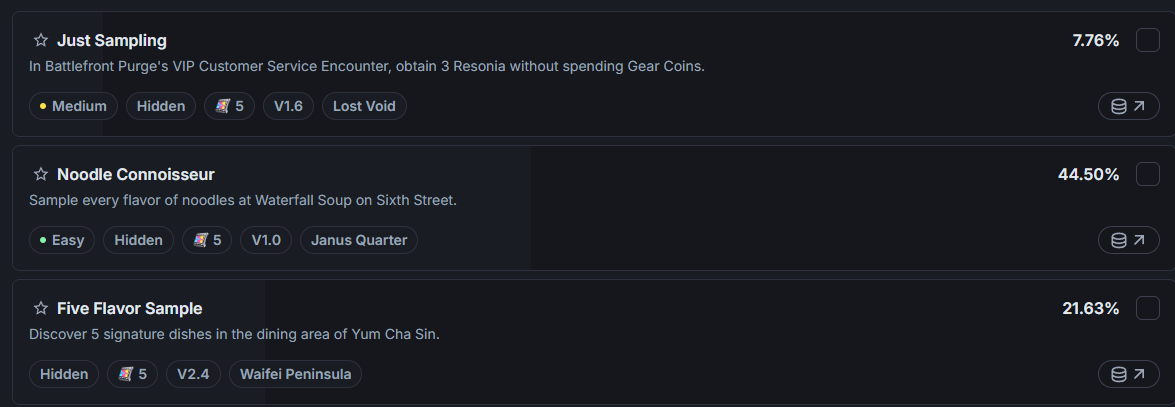Image resolution: width=1175 pixels, height=407 pixels.
Task: Click polychrome reward icon on Noodle Connoisseur
Action: click(x=200, y=240)
